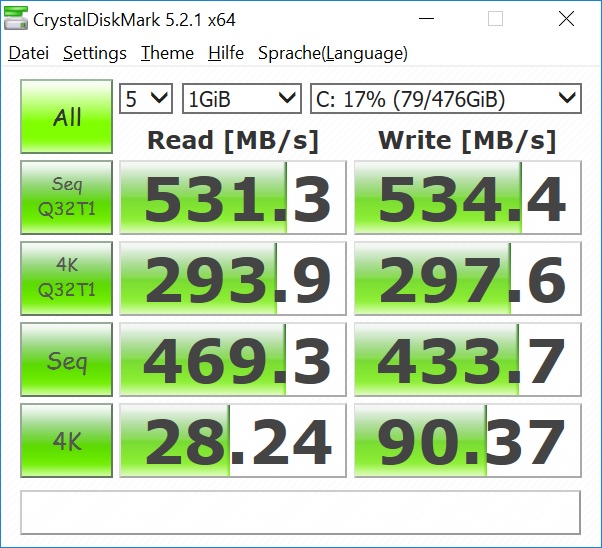Click the 4K Q32T1 read result 293.9
602x548 pixels.
(x=233, y=278)
